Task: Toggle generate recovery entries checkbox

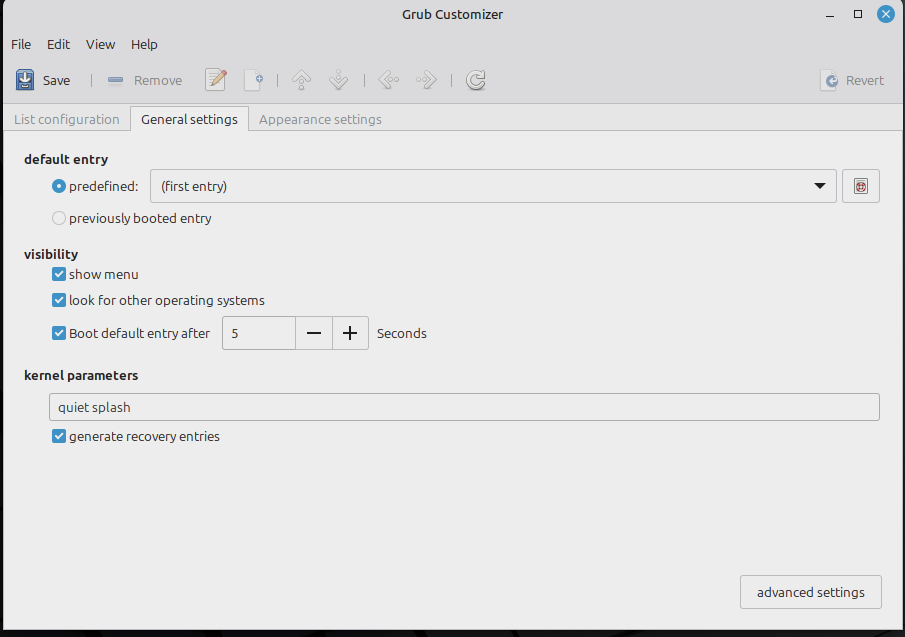Action: 59,436
